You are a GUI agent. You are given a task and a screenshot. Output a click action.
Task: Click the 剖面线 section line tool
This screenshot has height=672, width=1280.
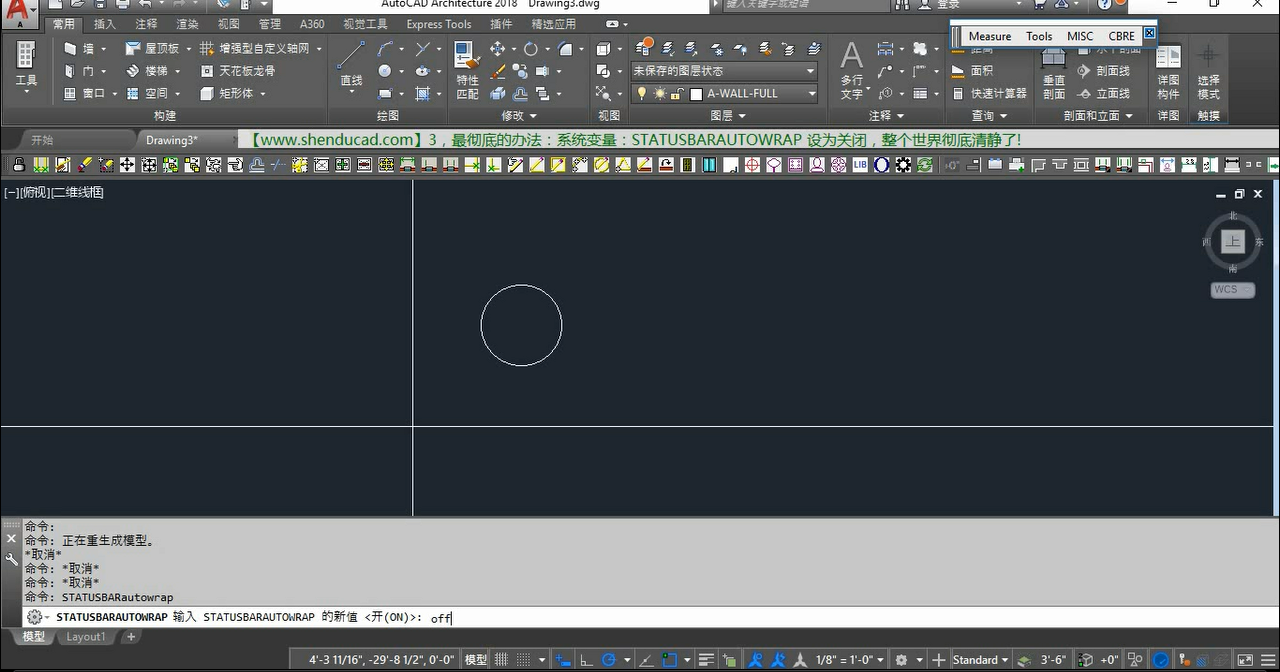click(1103, 71)
